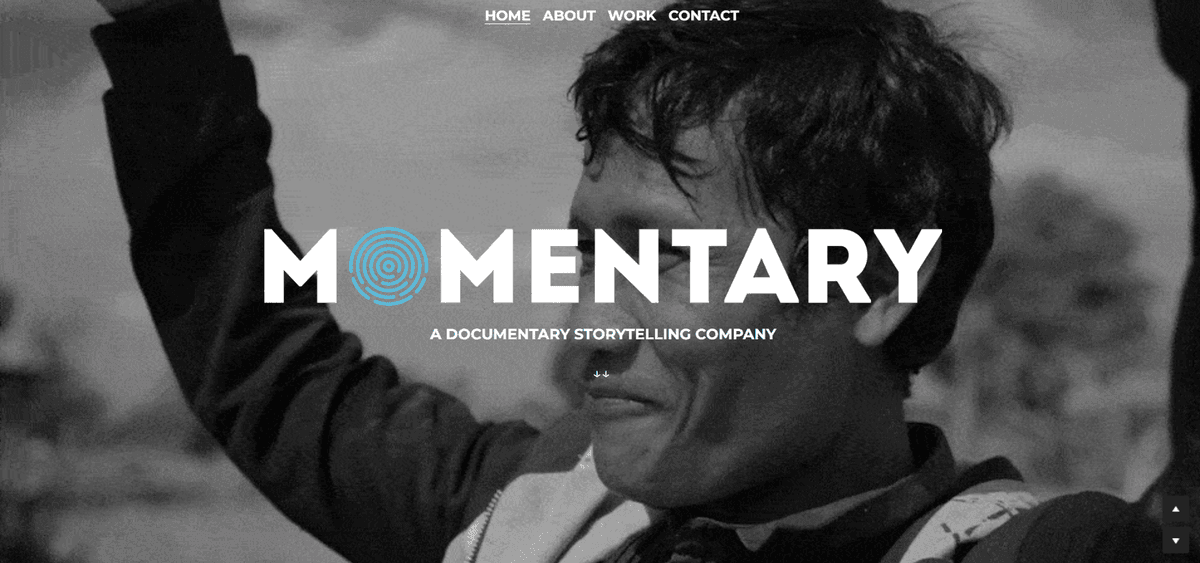Click 'A Documentary Storytelling Company' tagline
The width and height of the screenshot is (1200, 563).
[x=603, y=333]
